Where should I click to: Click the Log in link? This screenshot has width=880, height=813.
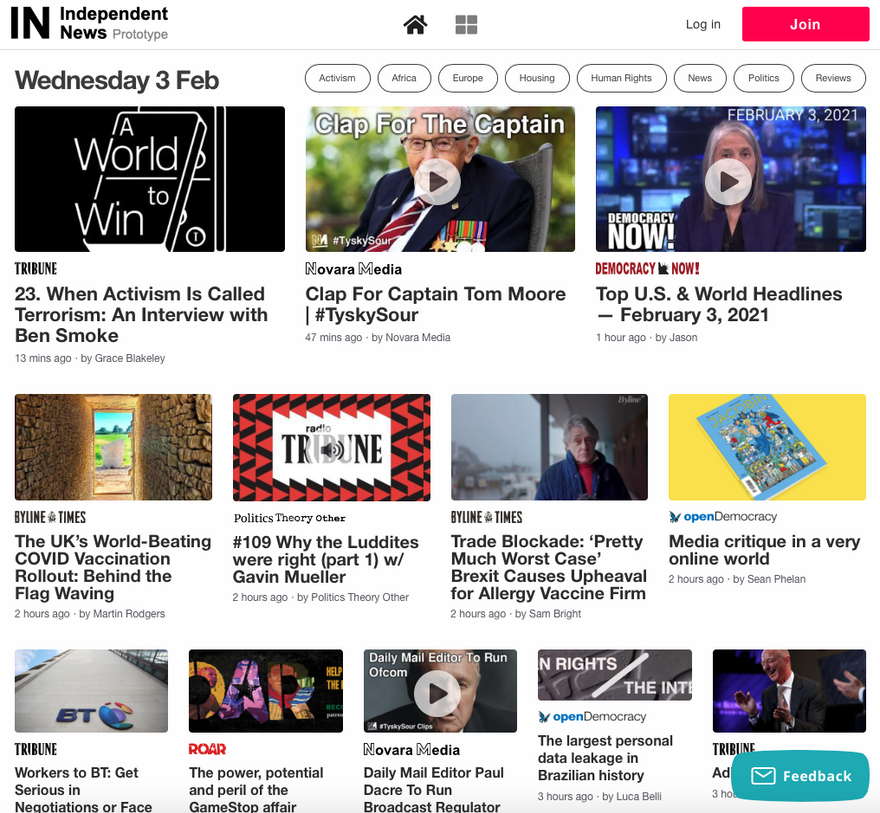tap(702, 24)
